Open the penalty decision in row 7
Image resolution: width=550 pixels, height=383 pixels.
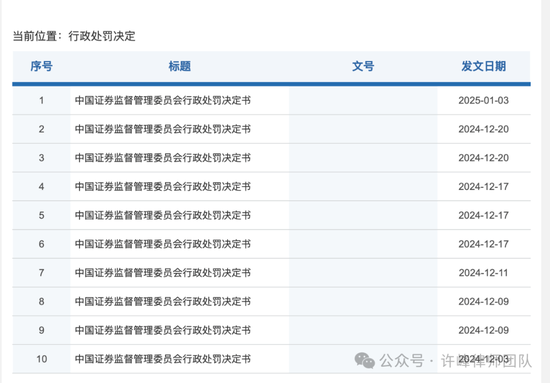pos(163,273)
